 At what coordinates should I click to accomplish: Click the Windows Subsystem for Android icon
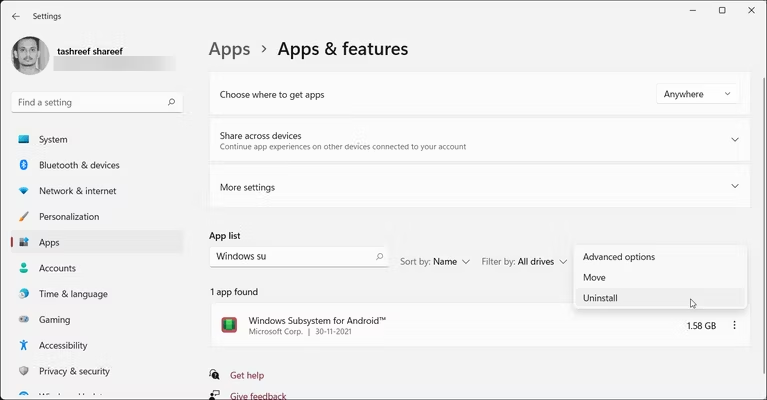(229, 325)
